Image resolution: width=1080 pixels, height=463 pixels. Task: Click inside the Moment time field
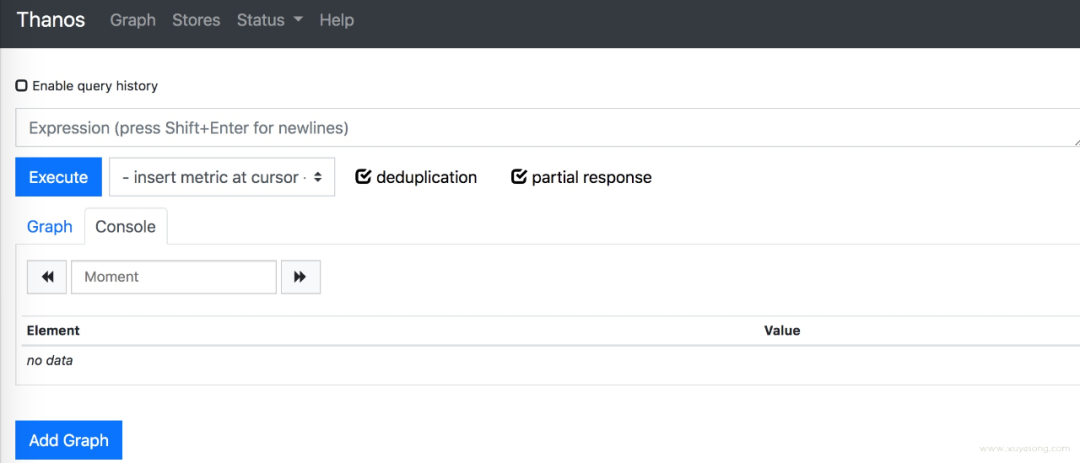pos(173,277)
